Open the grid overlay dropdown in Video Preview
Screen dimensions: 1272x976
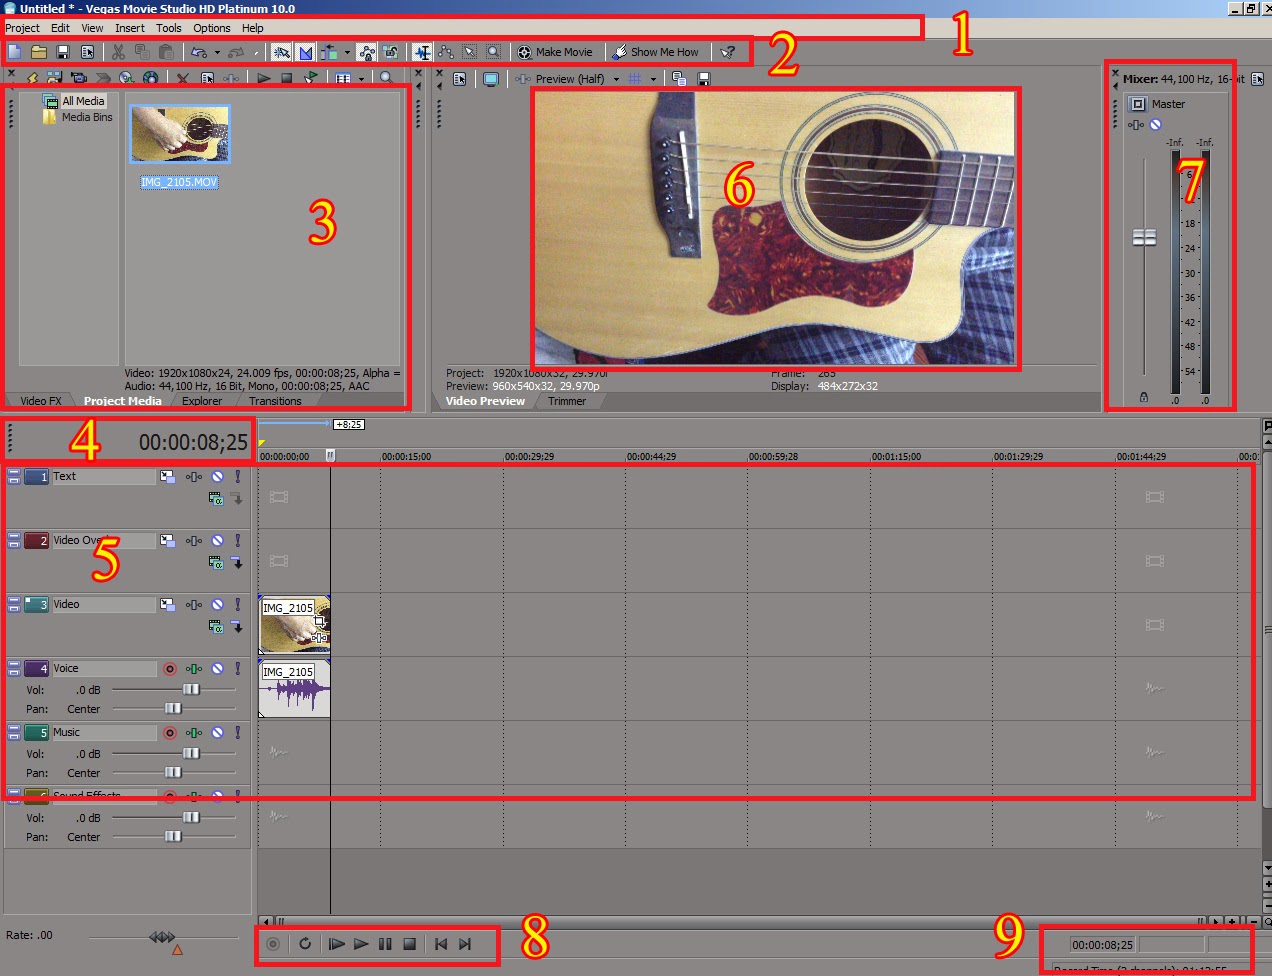click(651, 78)
